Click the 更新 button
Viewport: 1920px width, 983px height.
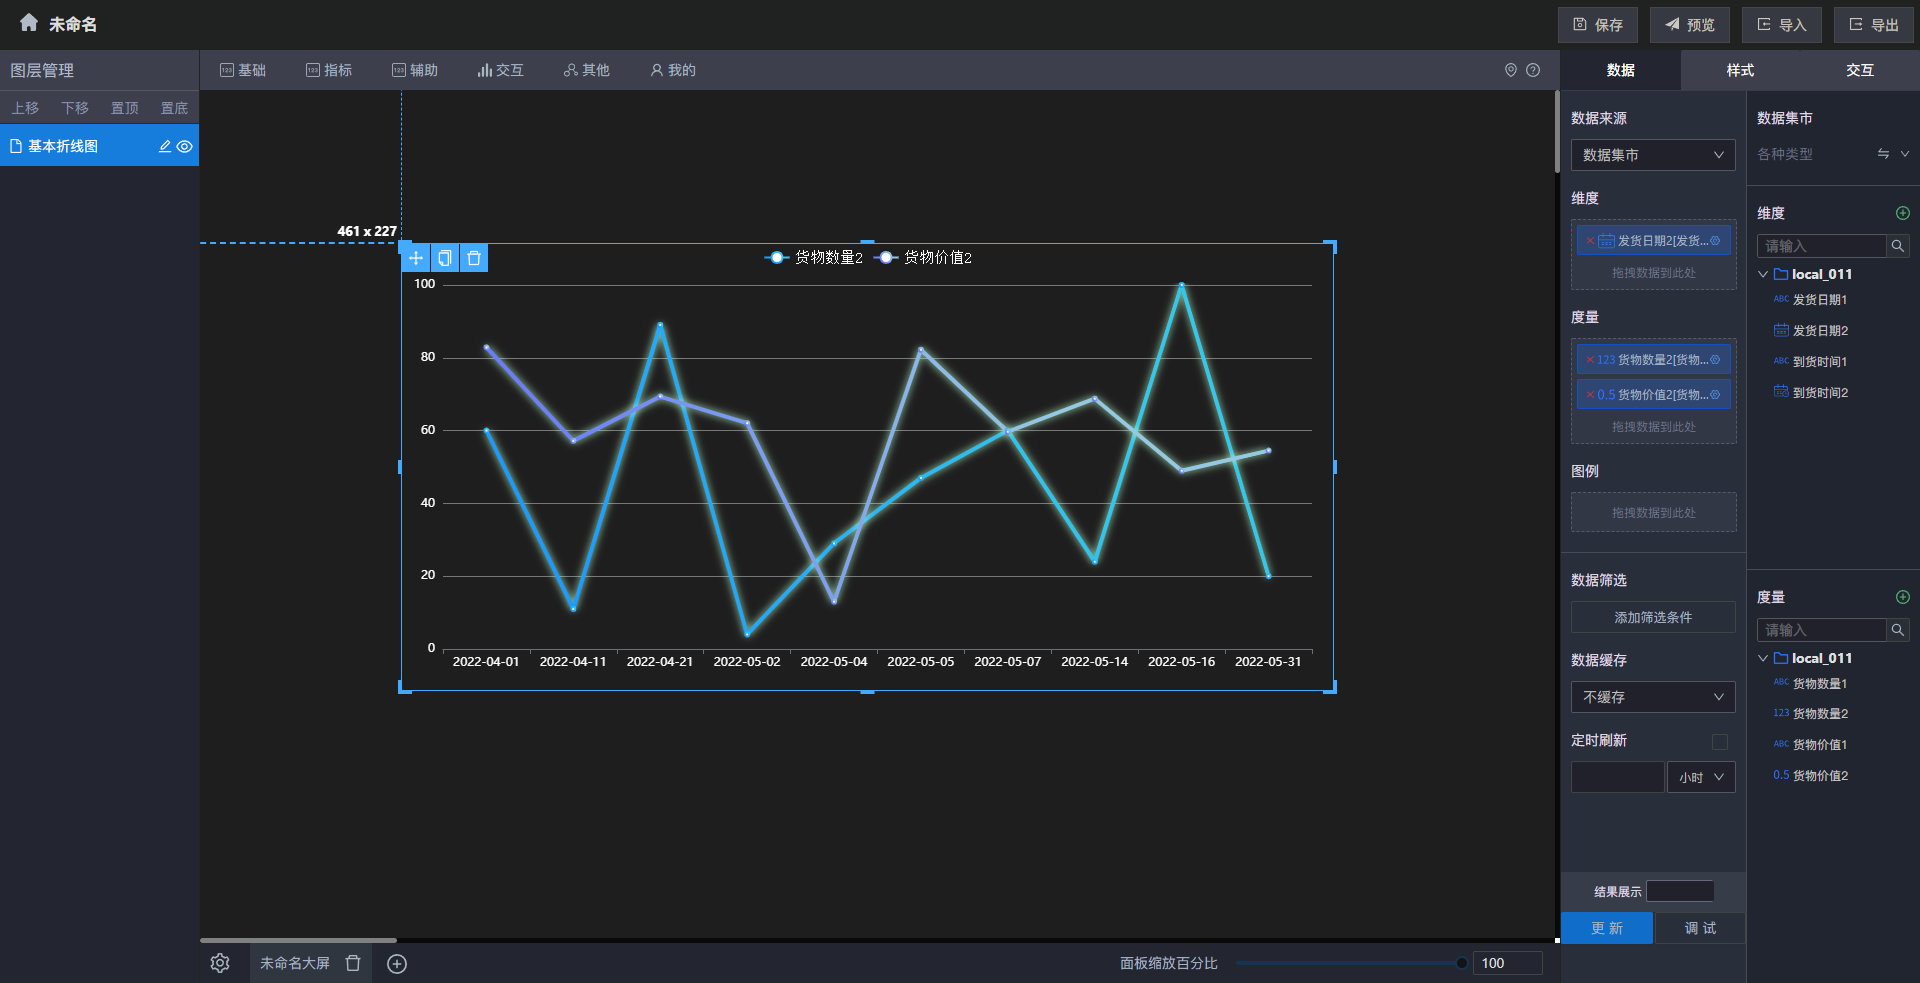coord(1606,928)
